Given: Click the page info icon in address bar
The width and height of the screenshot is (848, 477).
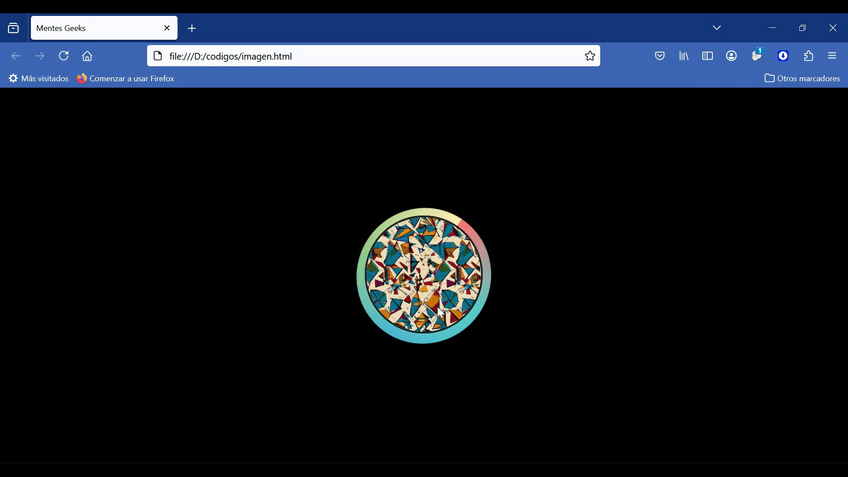Looking at the screenshot, I should coord(157,56).
